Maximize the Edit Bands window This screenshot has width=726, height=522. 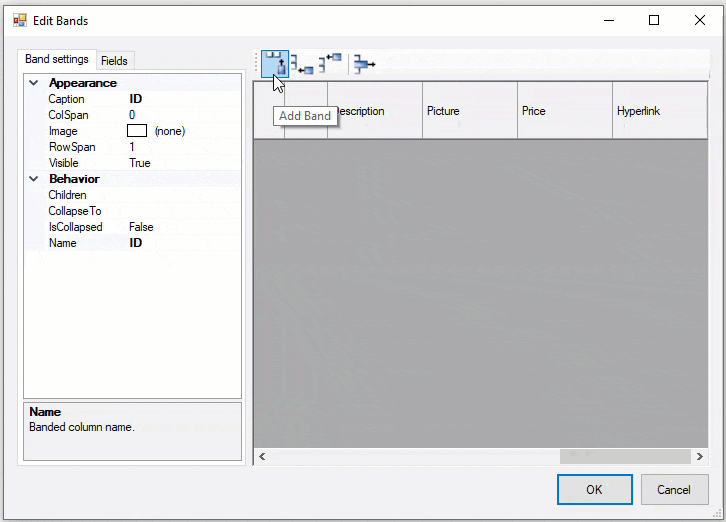click(654, 20)
